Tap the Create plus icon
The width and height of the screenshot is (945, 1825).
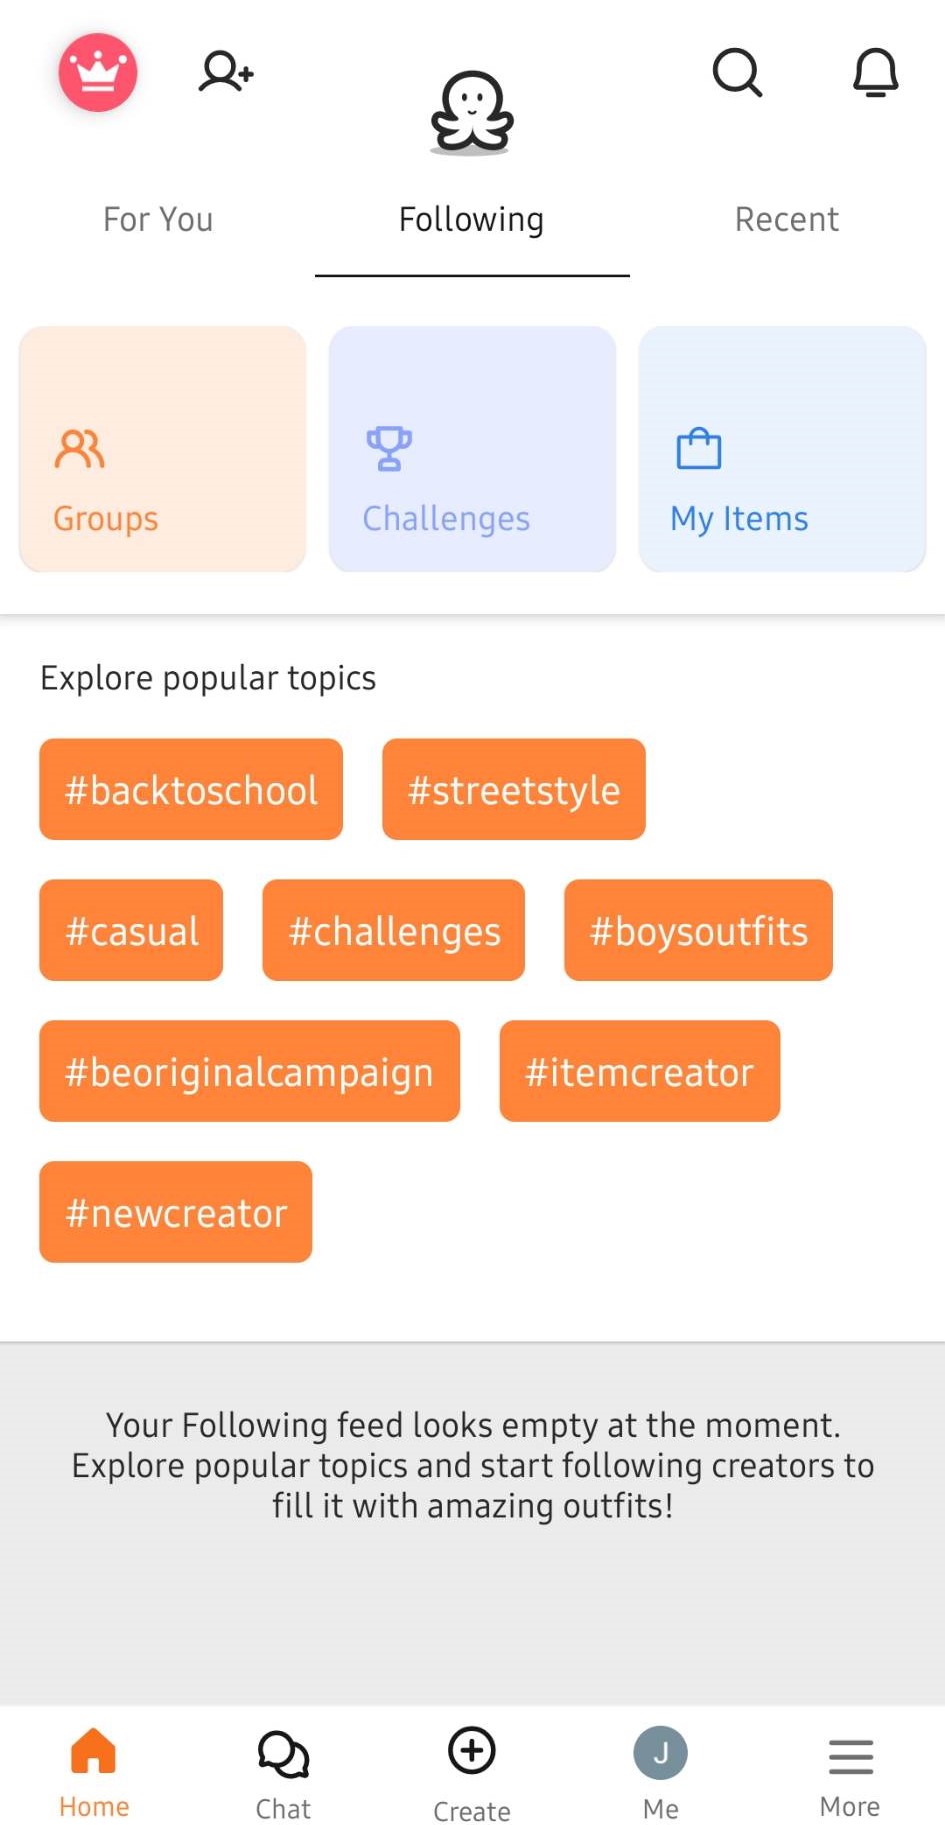point(471,1753)
